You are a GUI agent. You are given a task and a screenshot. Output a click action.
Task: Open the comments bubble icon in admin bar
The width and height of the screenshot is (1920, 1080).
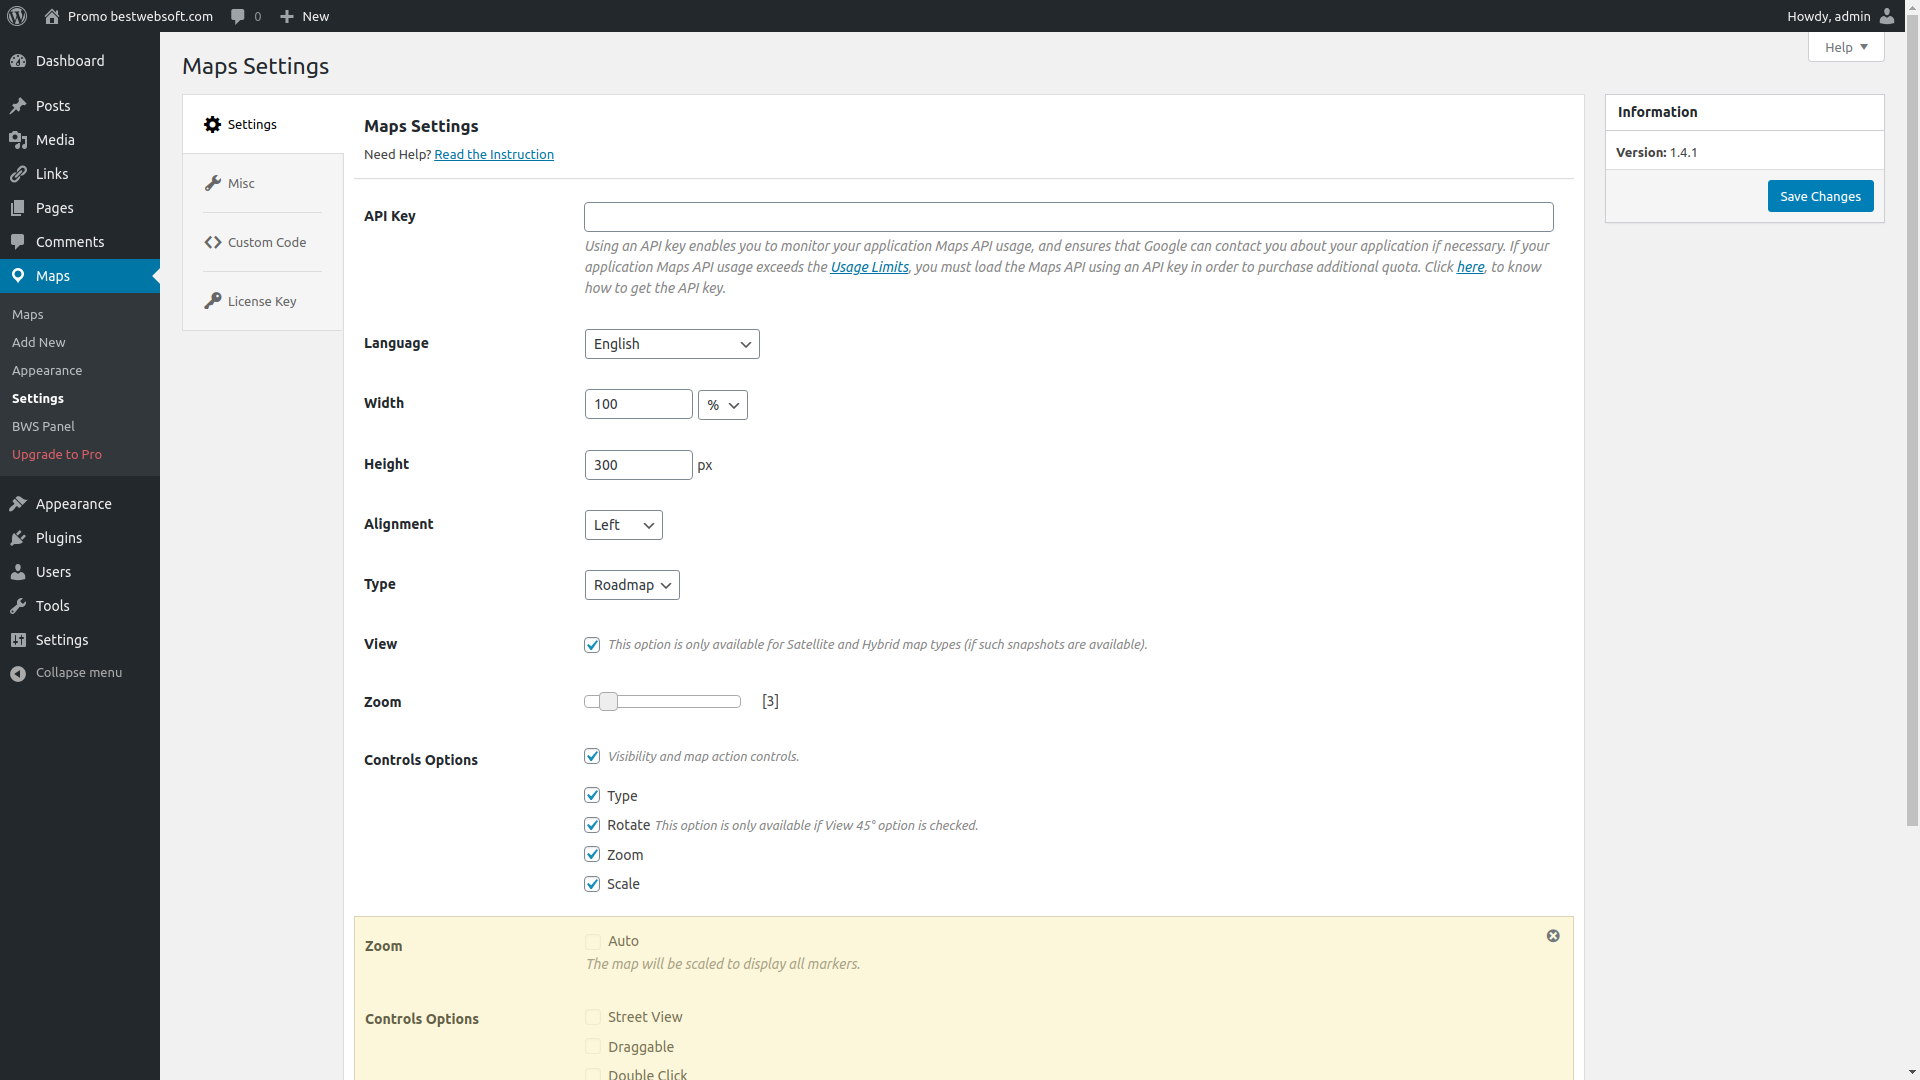[238, 16]
